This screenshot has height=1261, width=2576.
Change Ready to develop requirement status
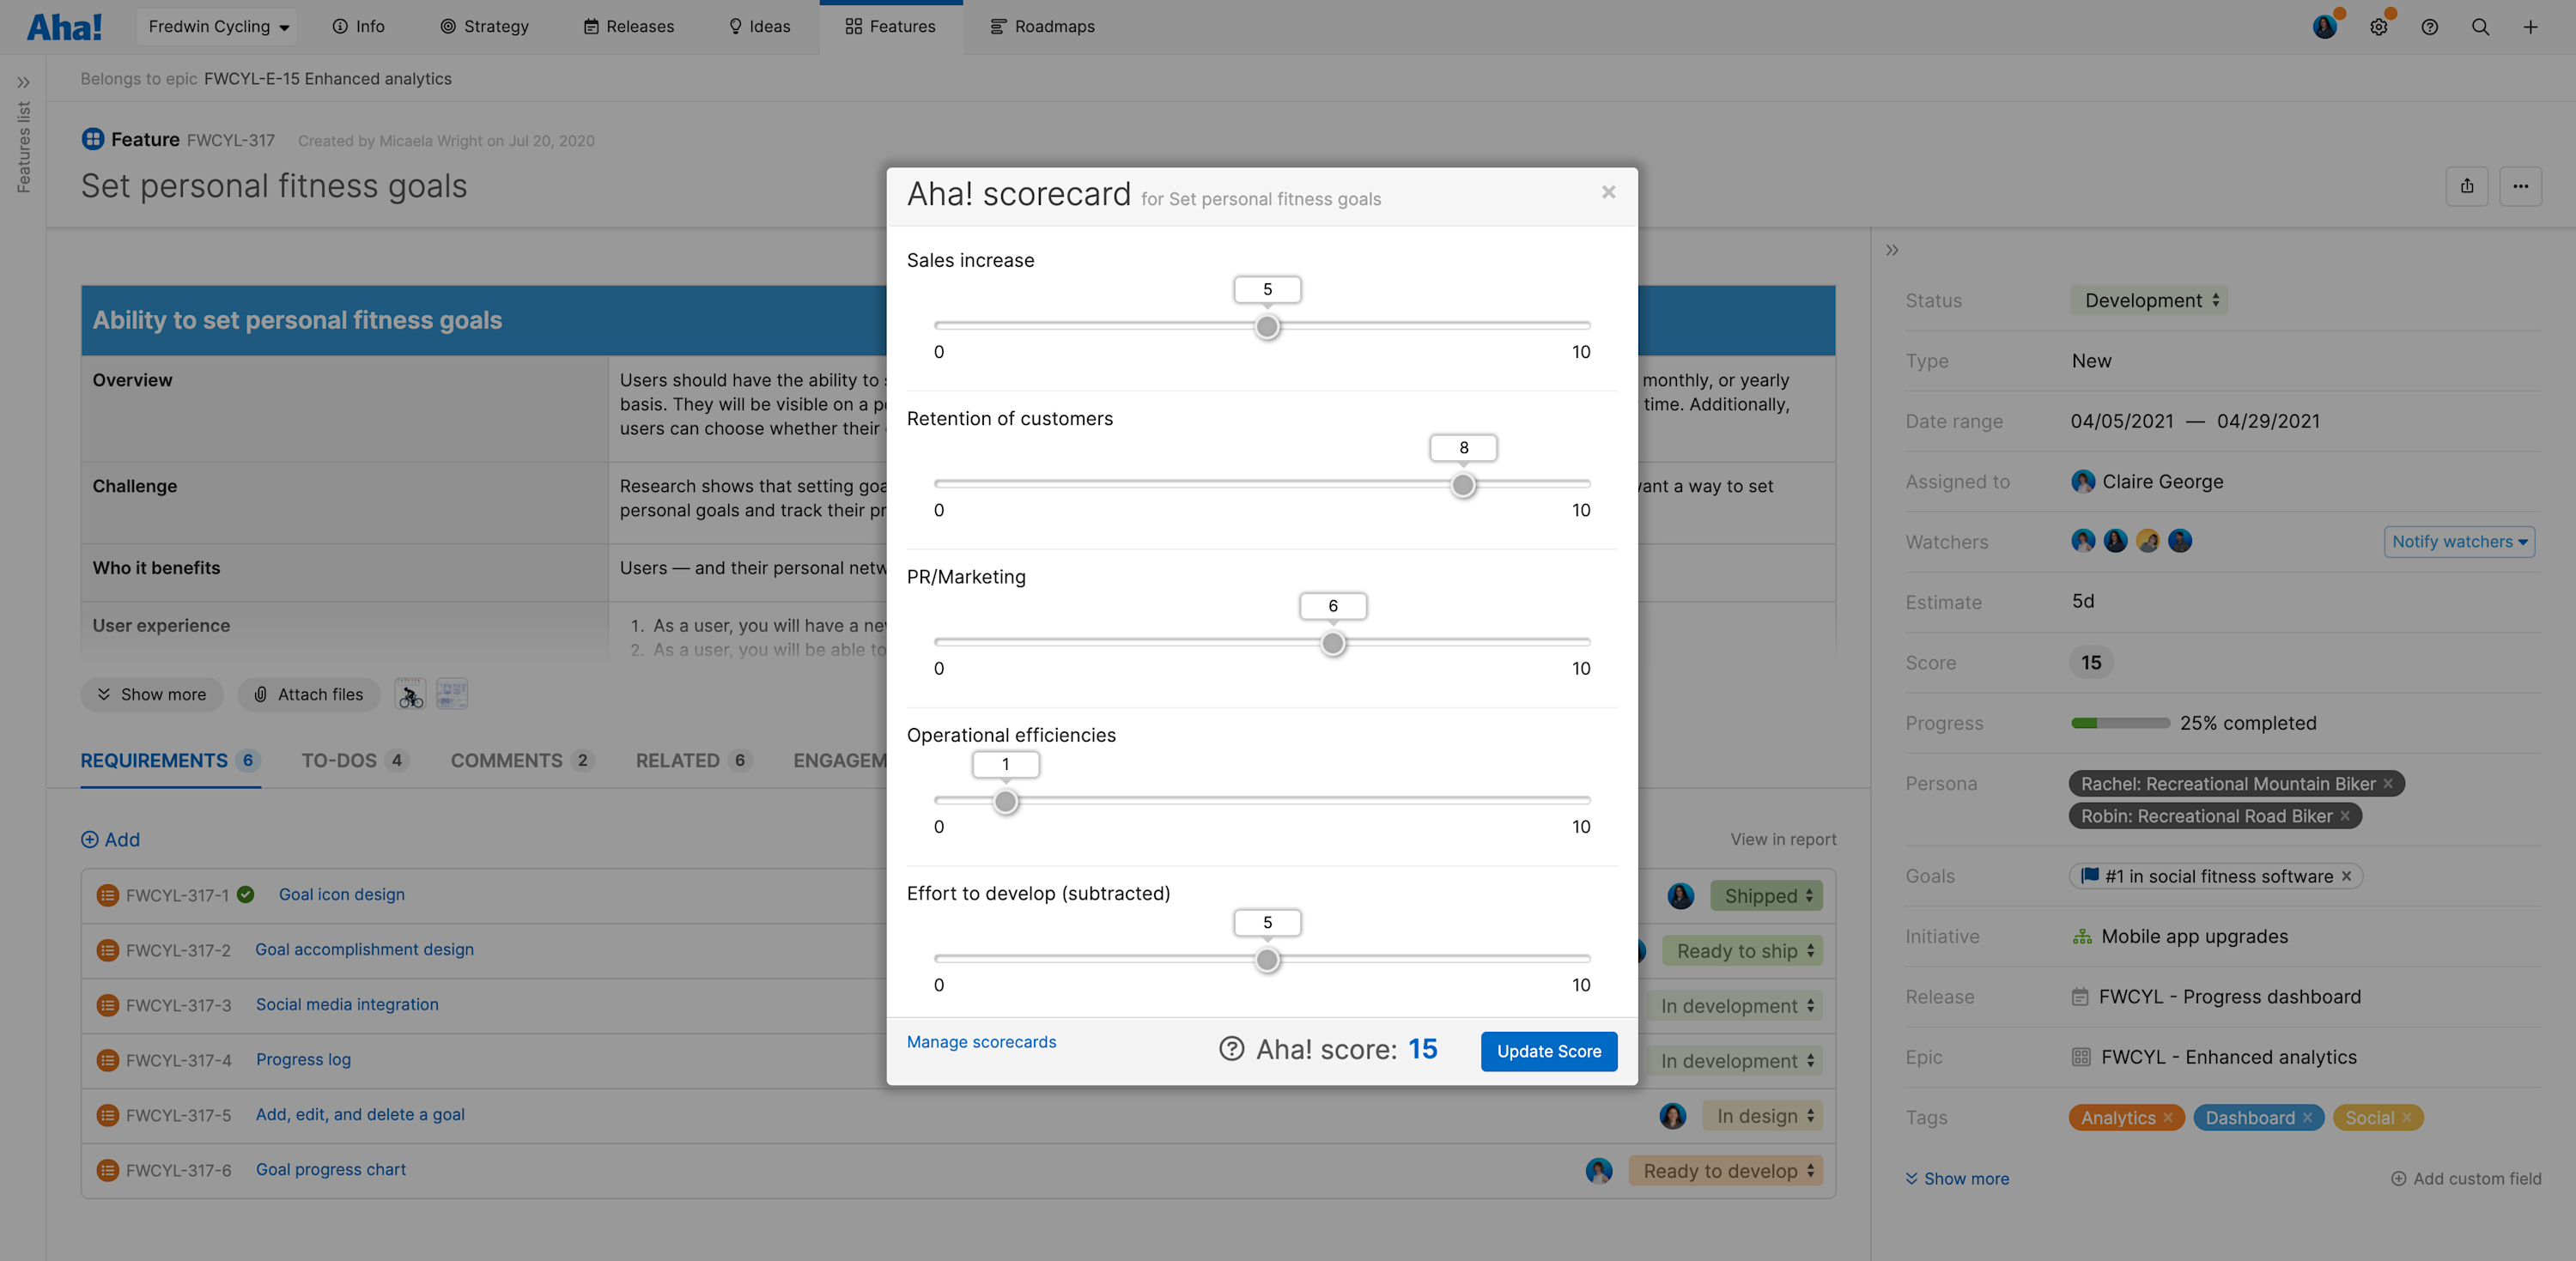tap(1726, 1171)
